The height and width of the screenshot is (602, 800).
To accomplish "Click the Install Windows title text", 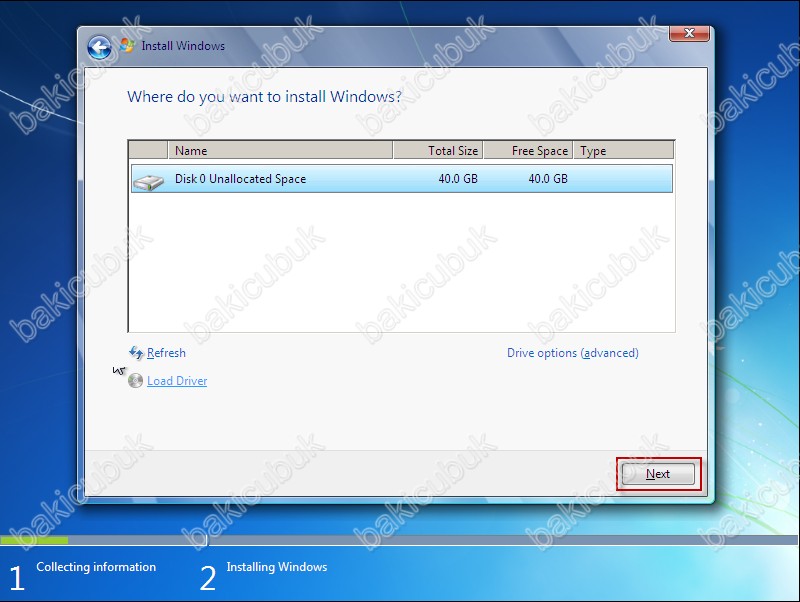I will click(x=183, y=46).
